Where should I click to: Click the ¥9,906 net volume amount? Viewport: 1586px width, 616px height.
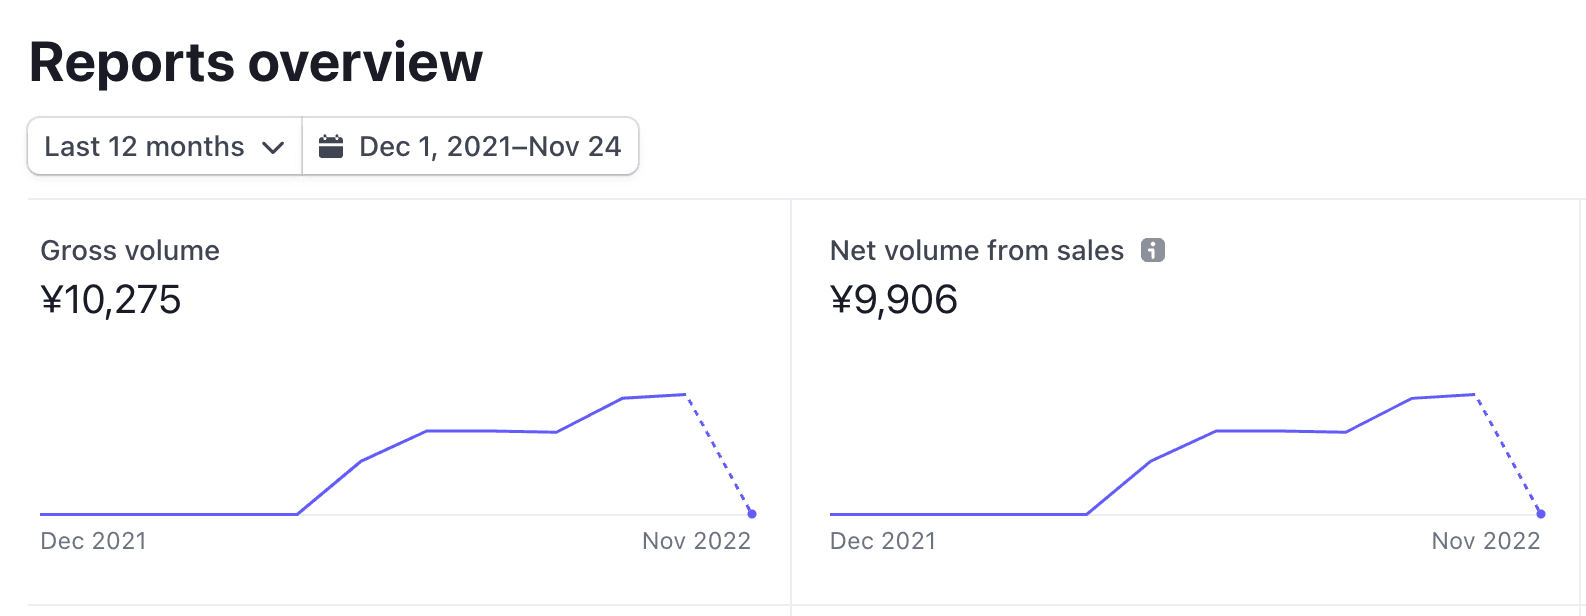(894, 300)
